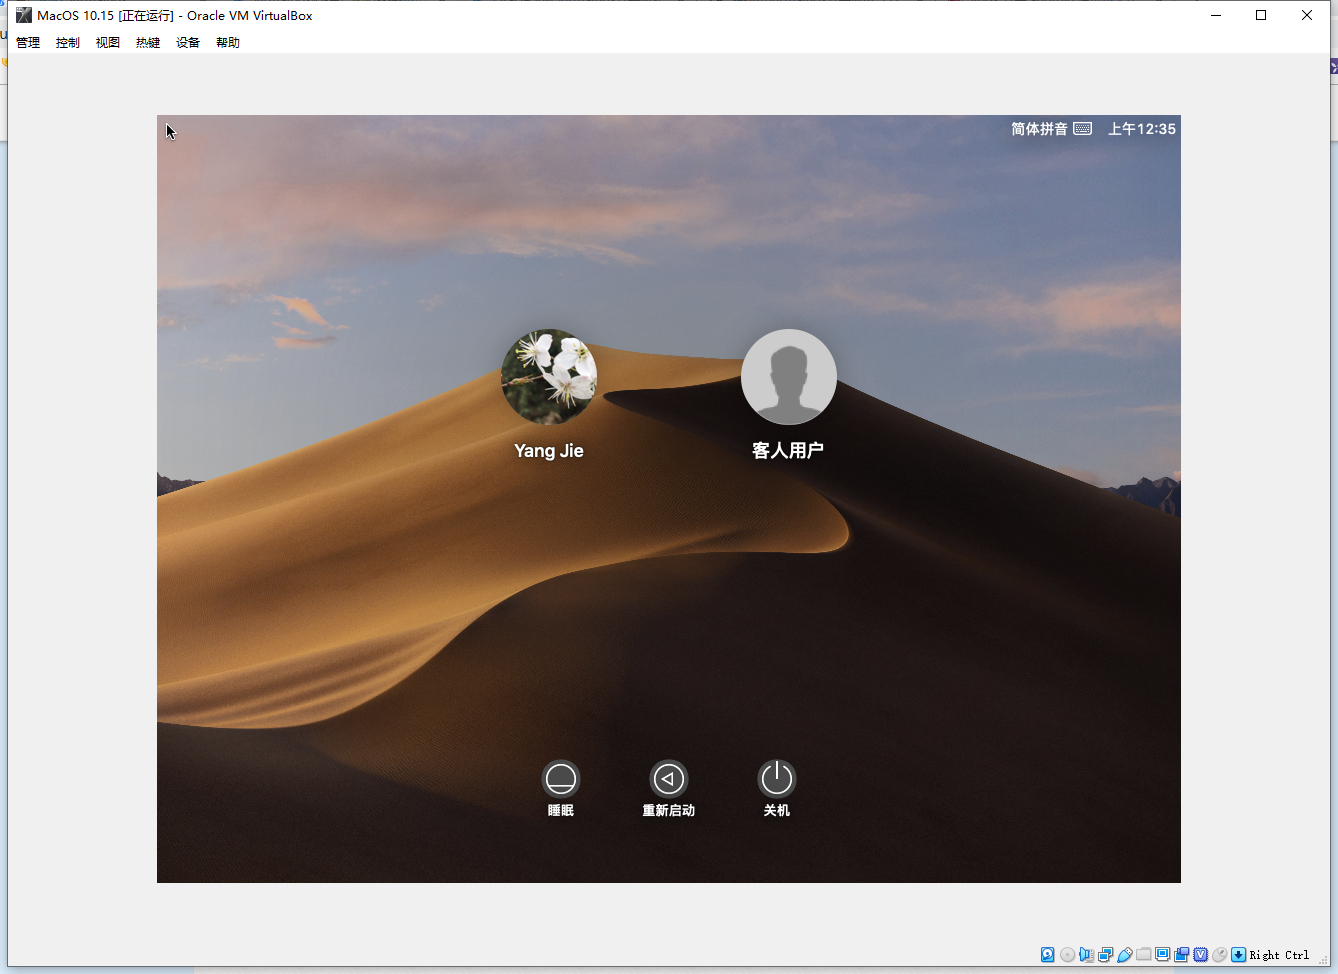Image resolution: width=1338 pixels, height=974 pixels.
Task: Click the Sleep (睡眠) button icon
Action: tap(561, 779)
